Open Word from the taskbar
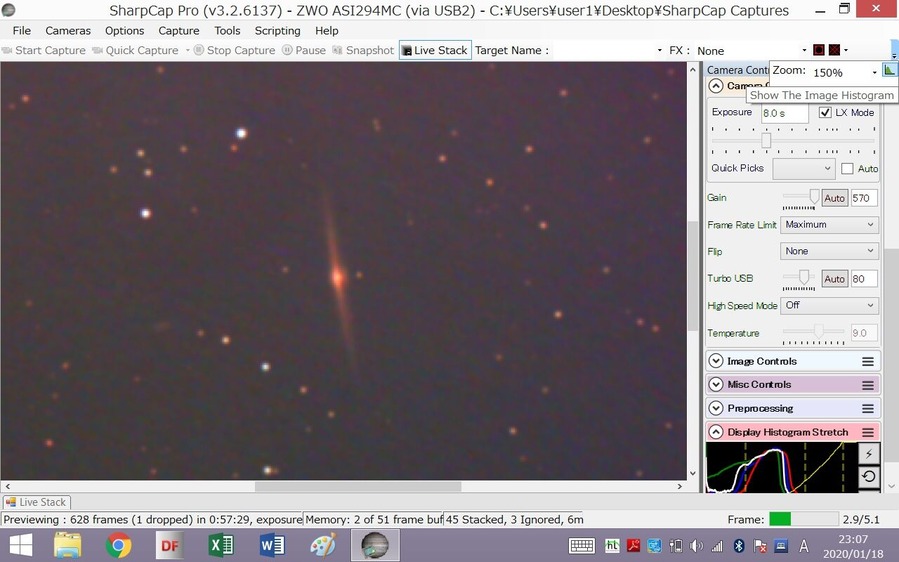 coord(272,545)
